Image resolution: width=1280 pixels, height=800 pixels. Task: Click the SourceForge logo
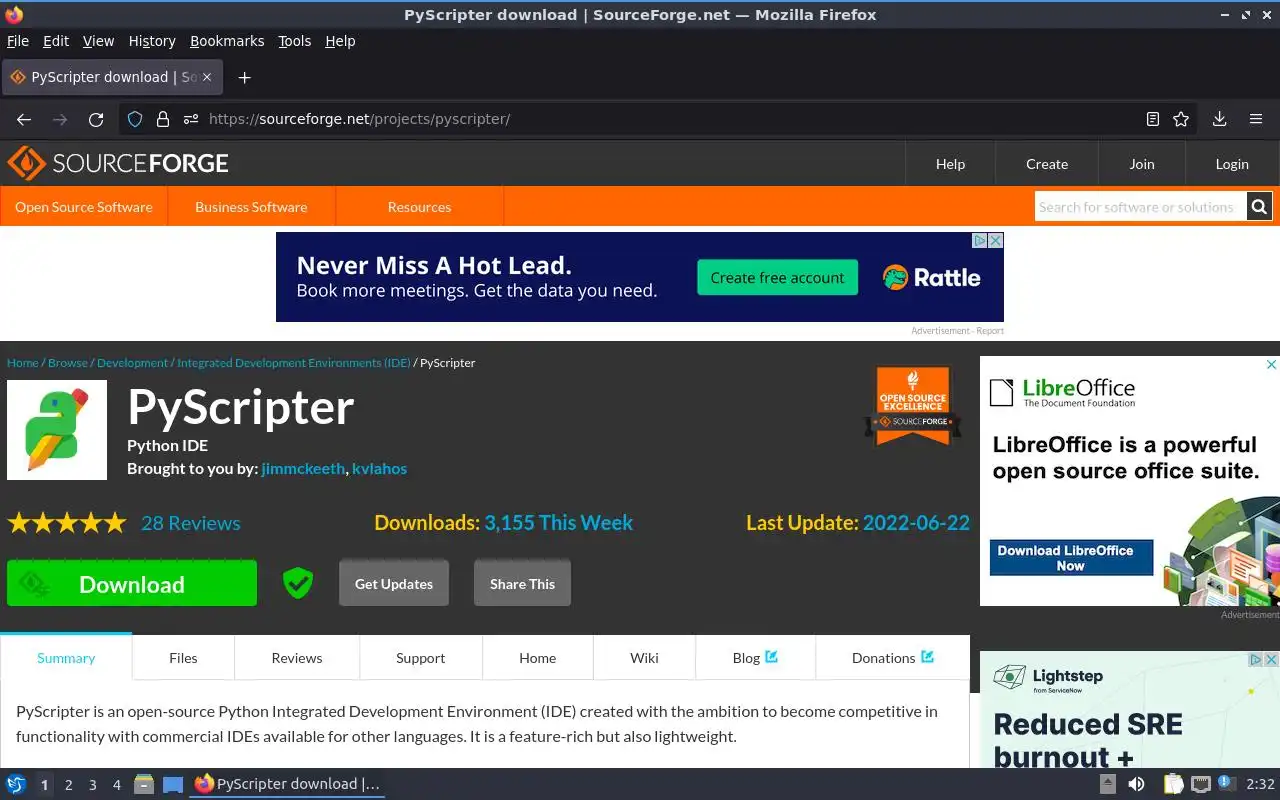point(118,163)
